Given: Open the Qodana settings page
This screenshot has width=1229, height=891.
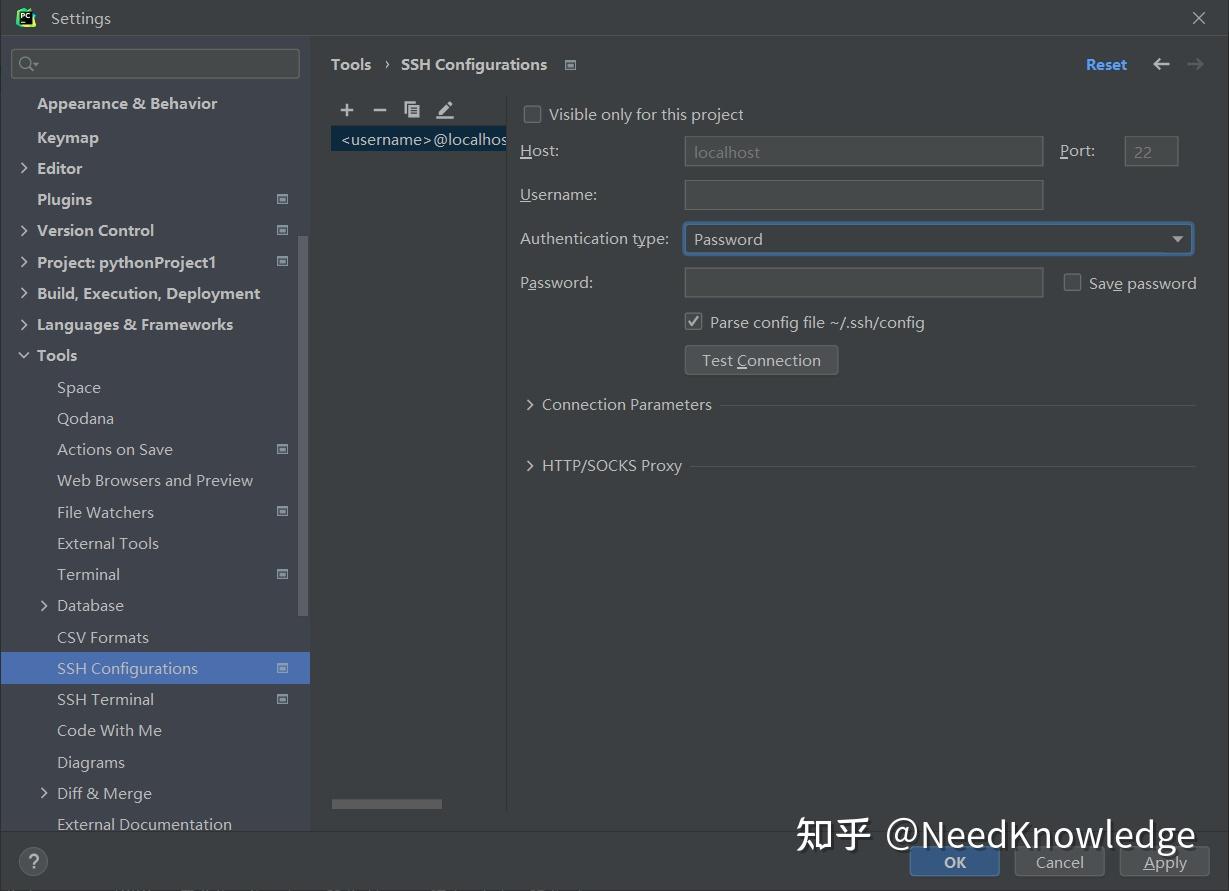Looking at the screenshot, I should point(85,418).
